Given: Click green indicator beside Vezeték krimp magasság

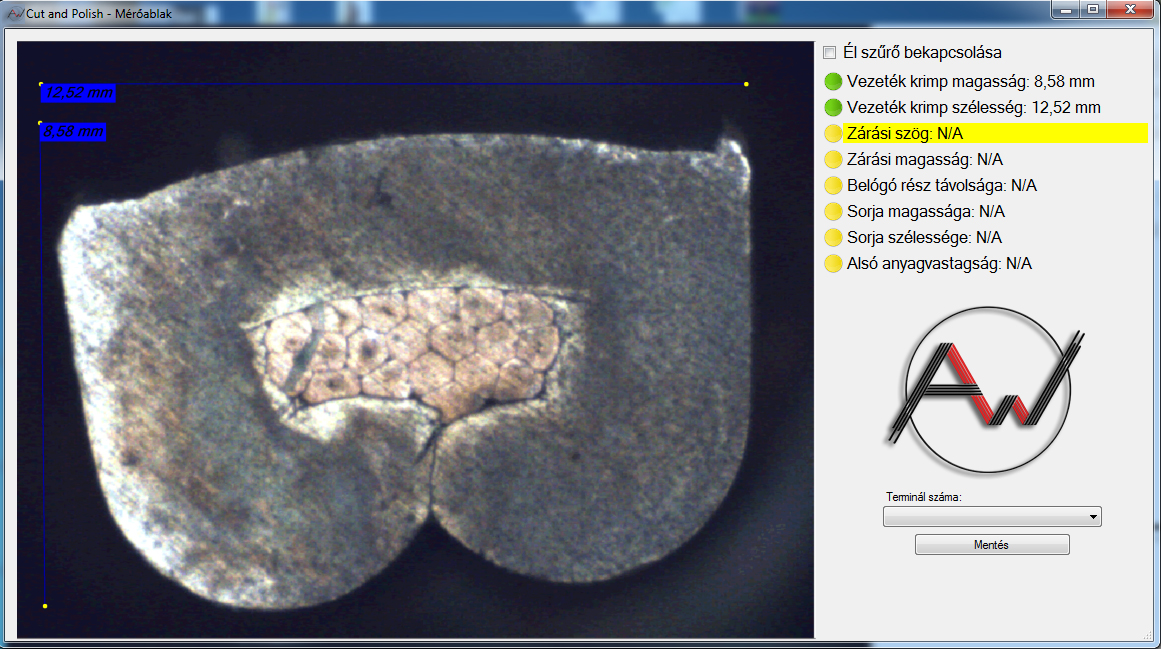Looking at the screenshot, I should click(833, 82).
